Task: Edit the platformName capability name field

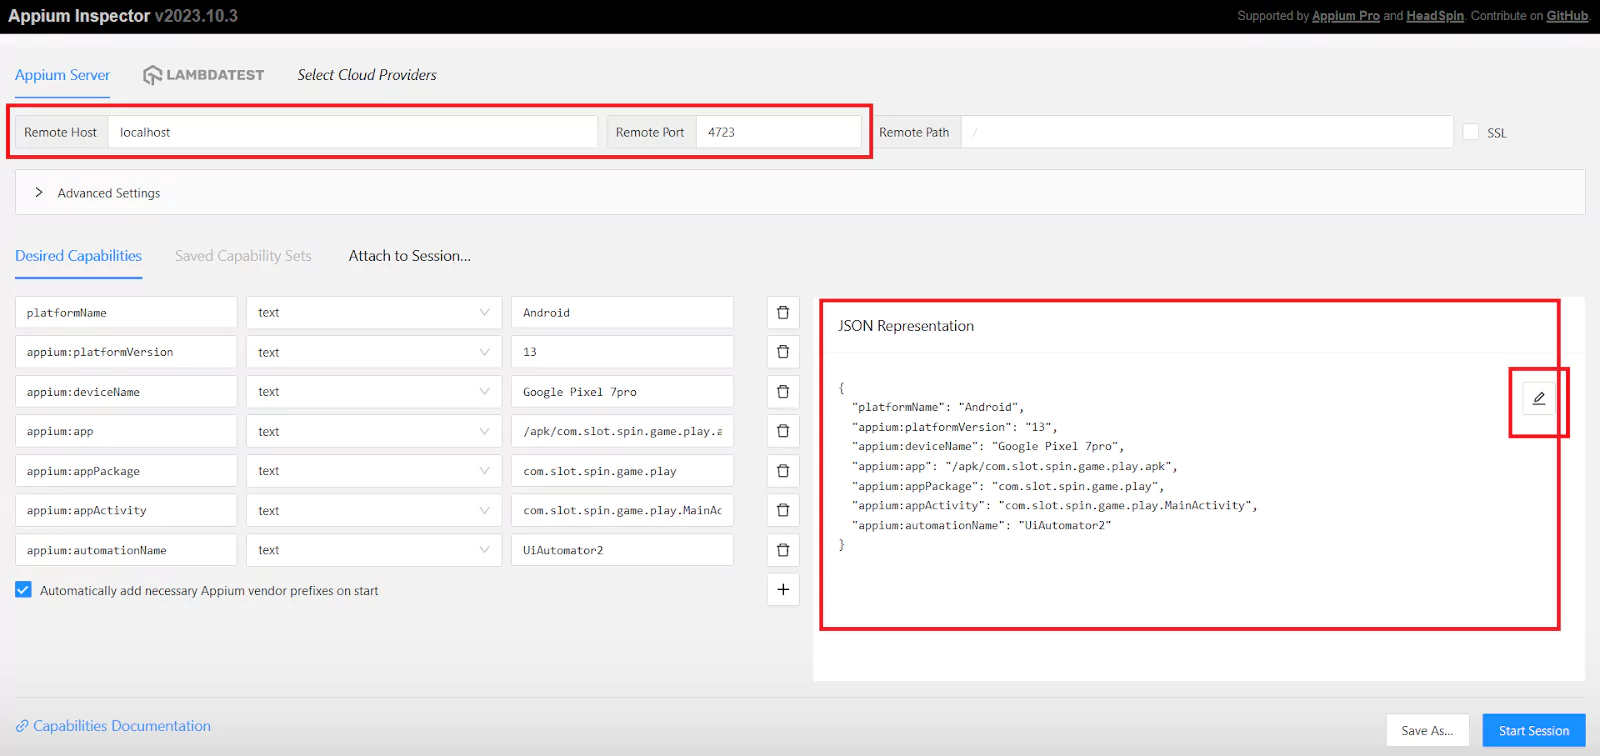Action: (126, 312)
